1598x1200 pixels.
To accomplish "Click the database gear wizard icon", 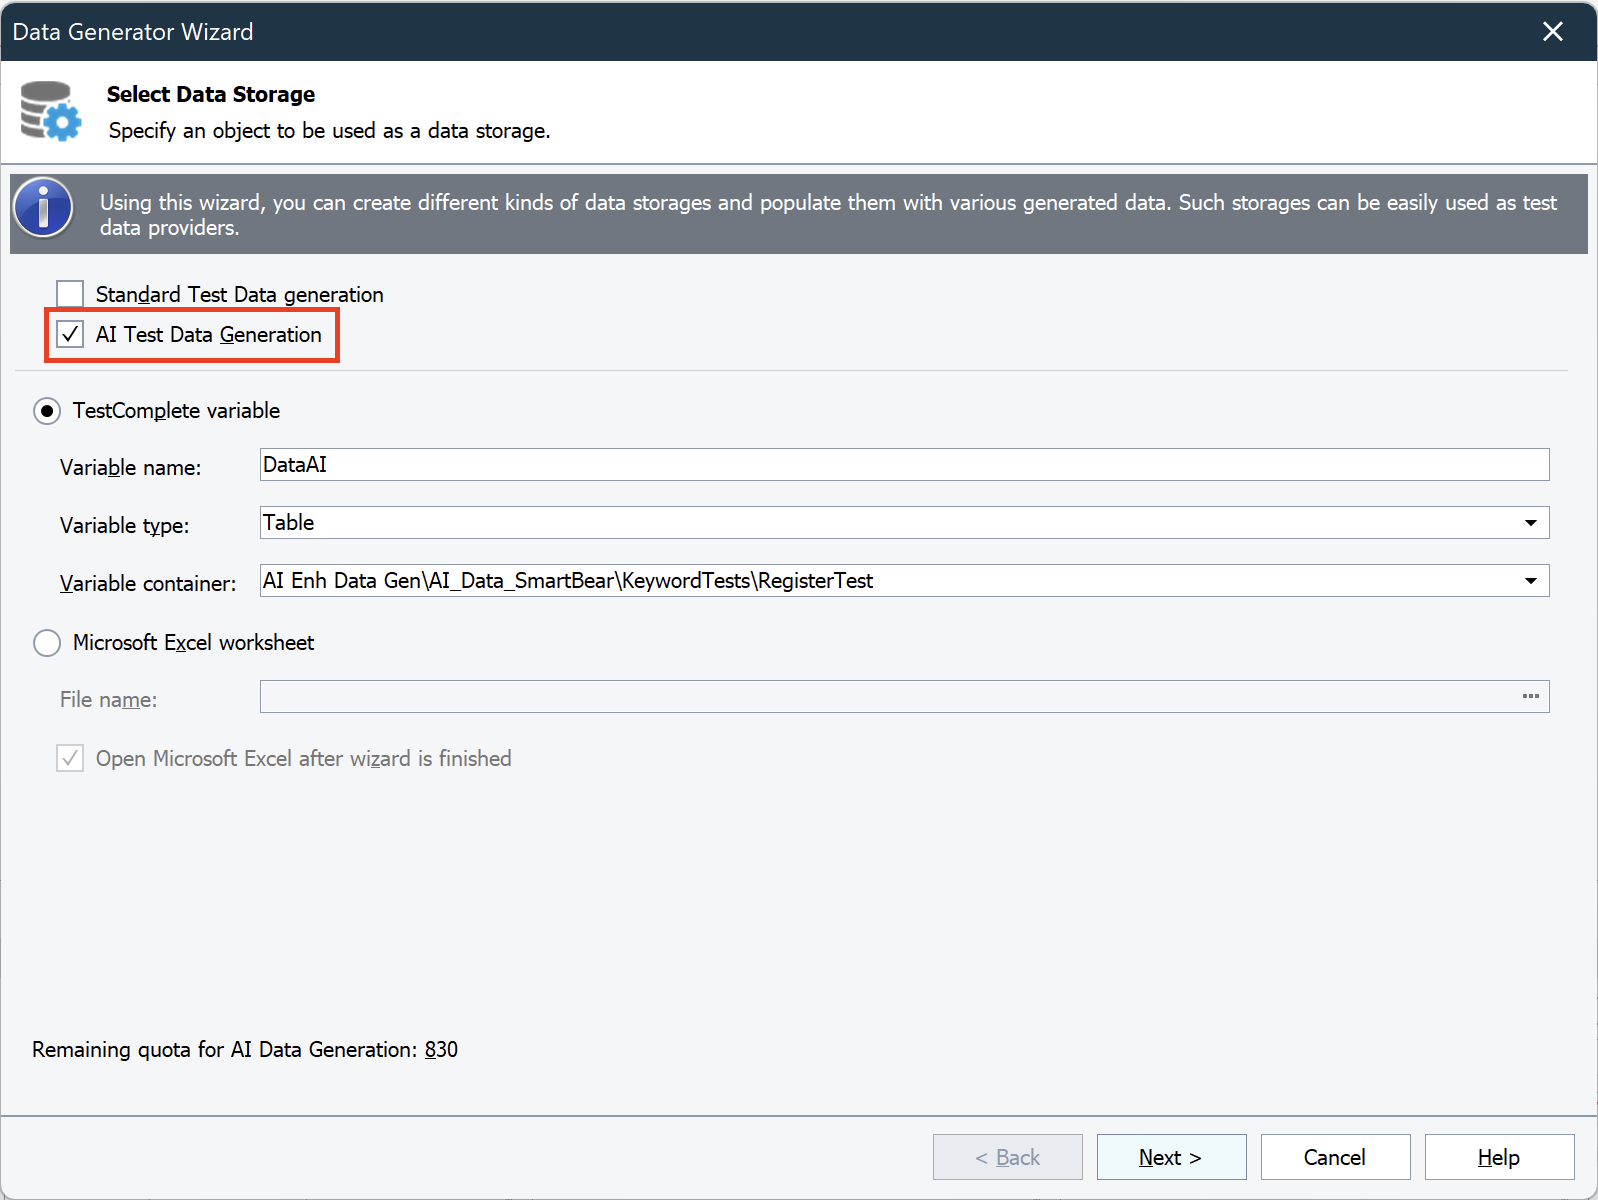I will 51,110.
